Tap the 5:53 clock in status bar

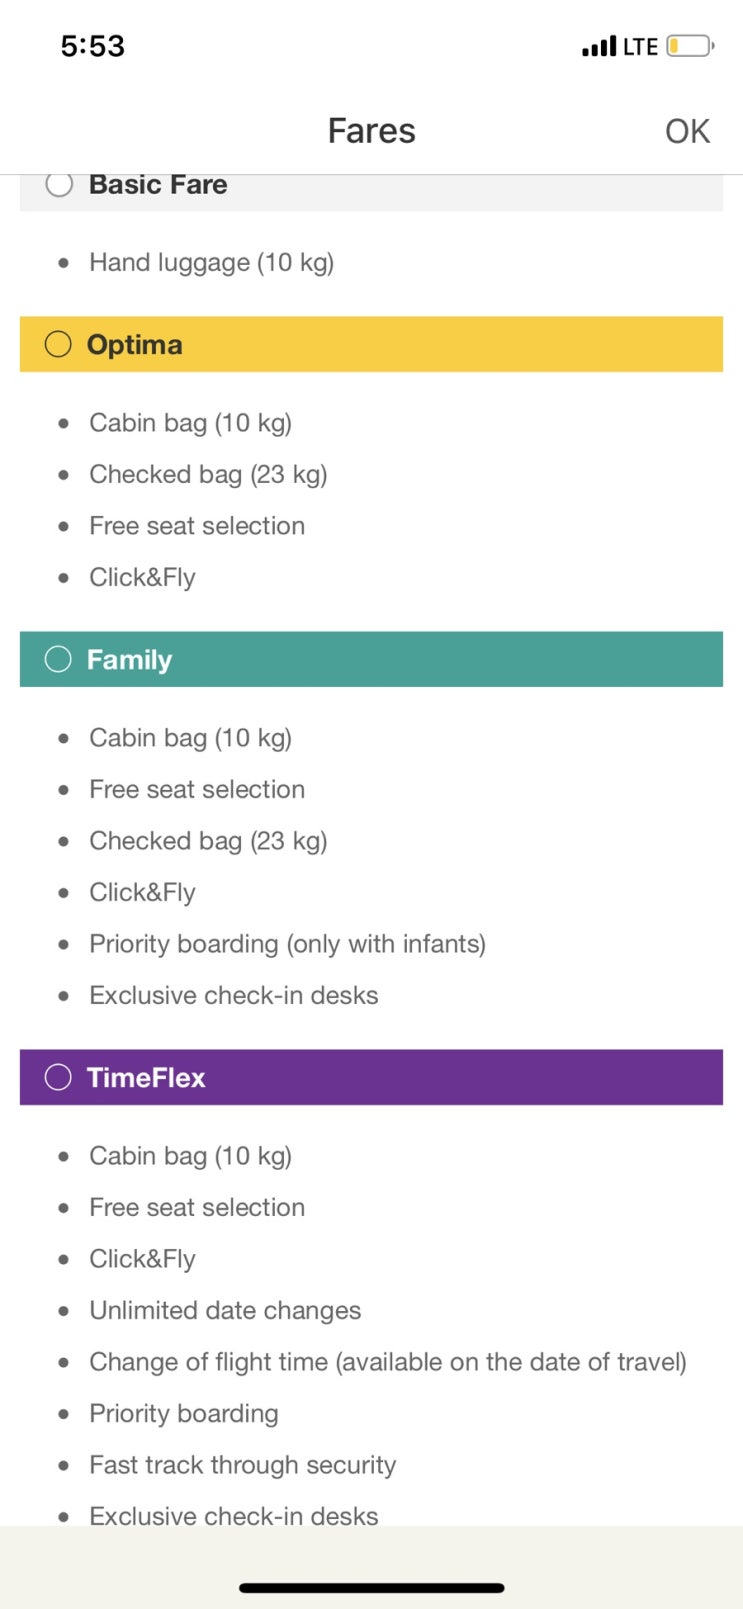pyautogui.click(x=93, y=46)
